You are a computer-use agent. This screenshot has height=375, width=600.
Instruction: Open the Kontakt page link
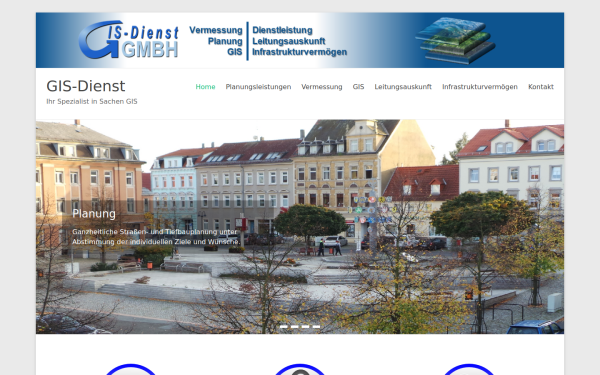pos(541,87)
